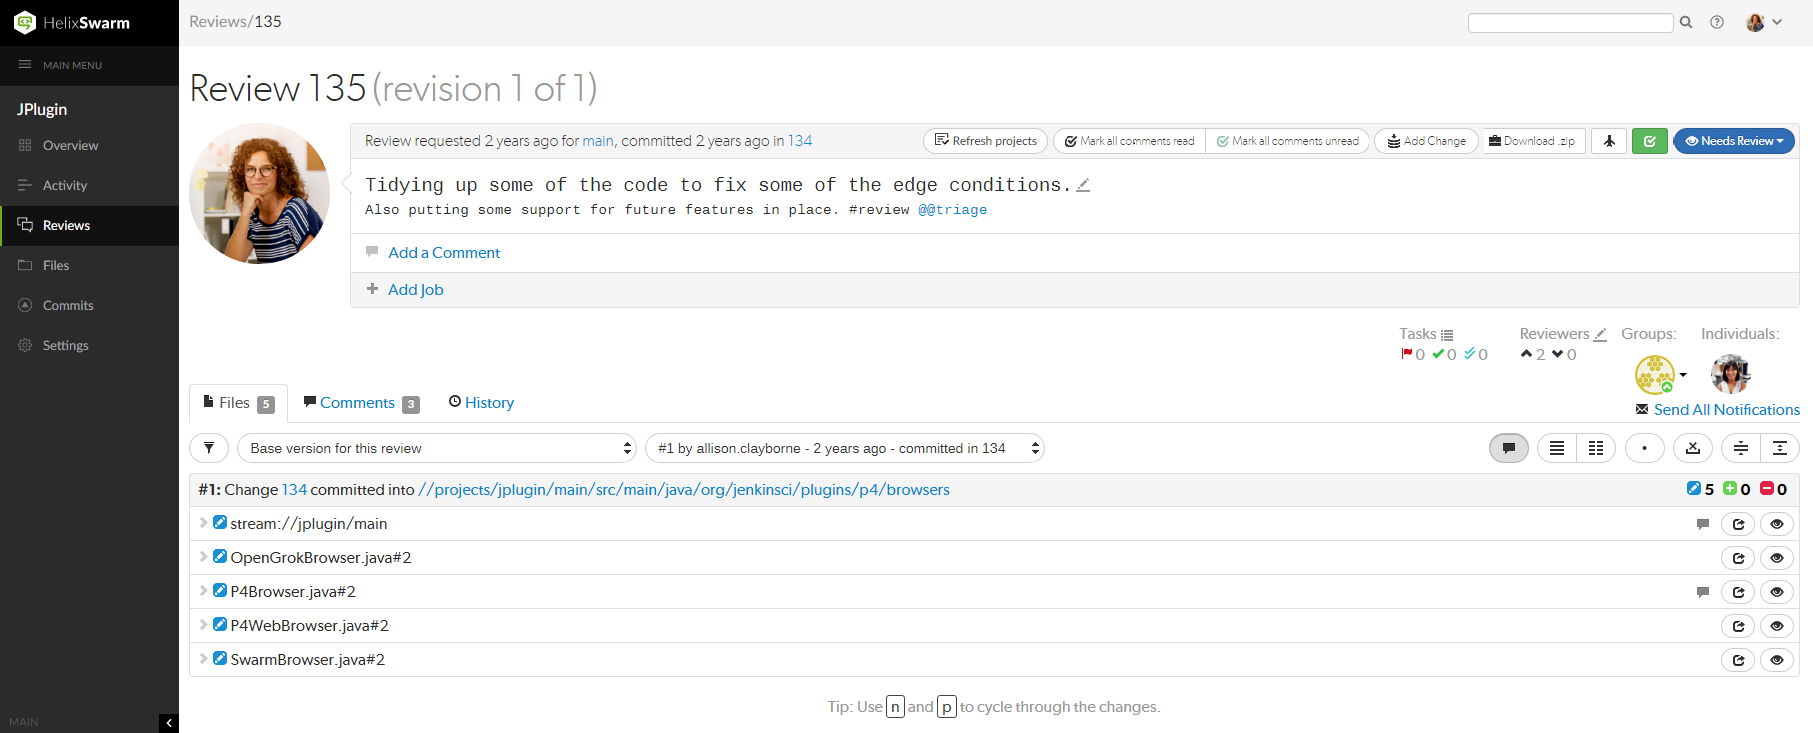Click Send All Notifications
This screenshot has width=1813, height=733.
coord(1726,410)
